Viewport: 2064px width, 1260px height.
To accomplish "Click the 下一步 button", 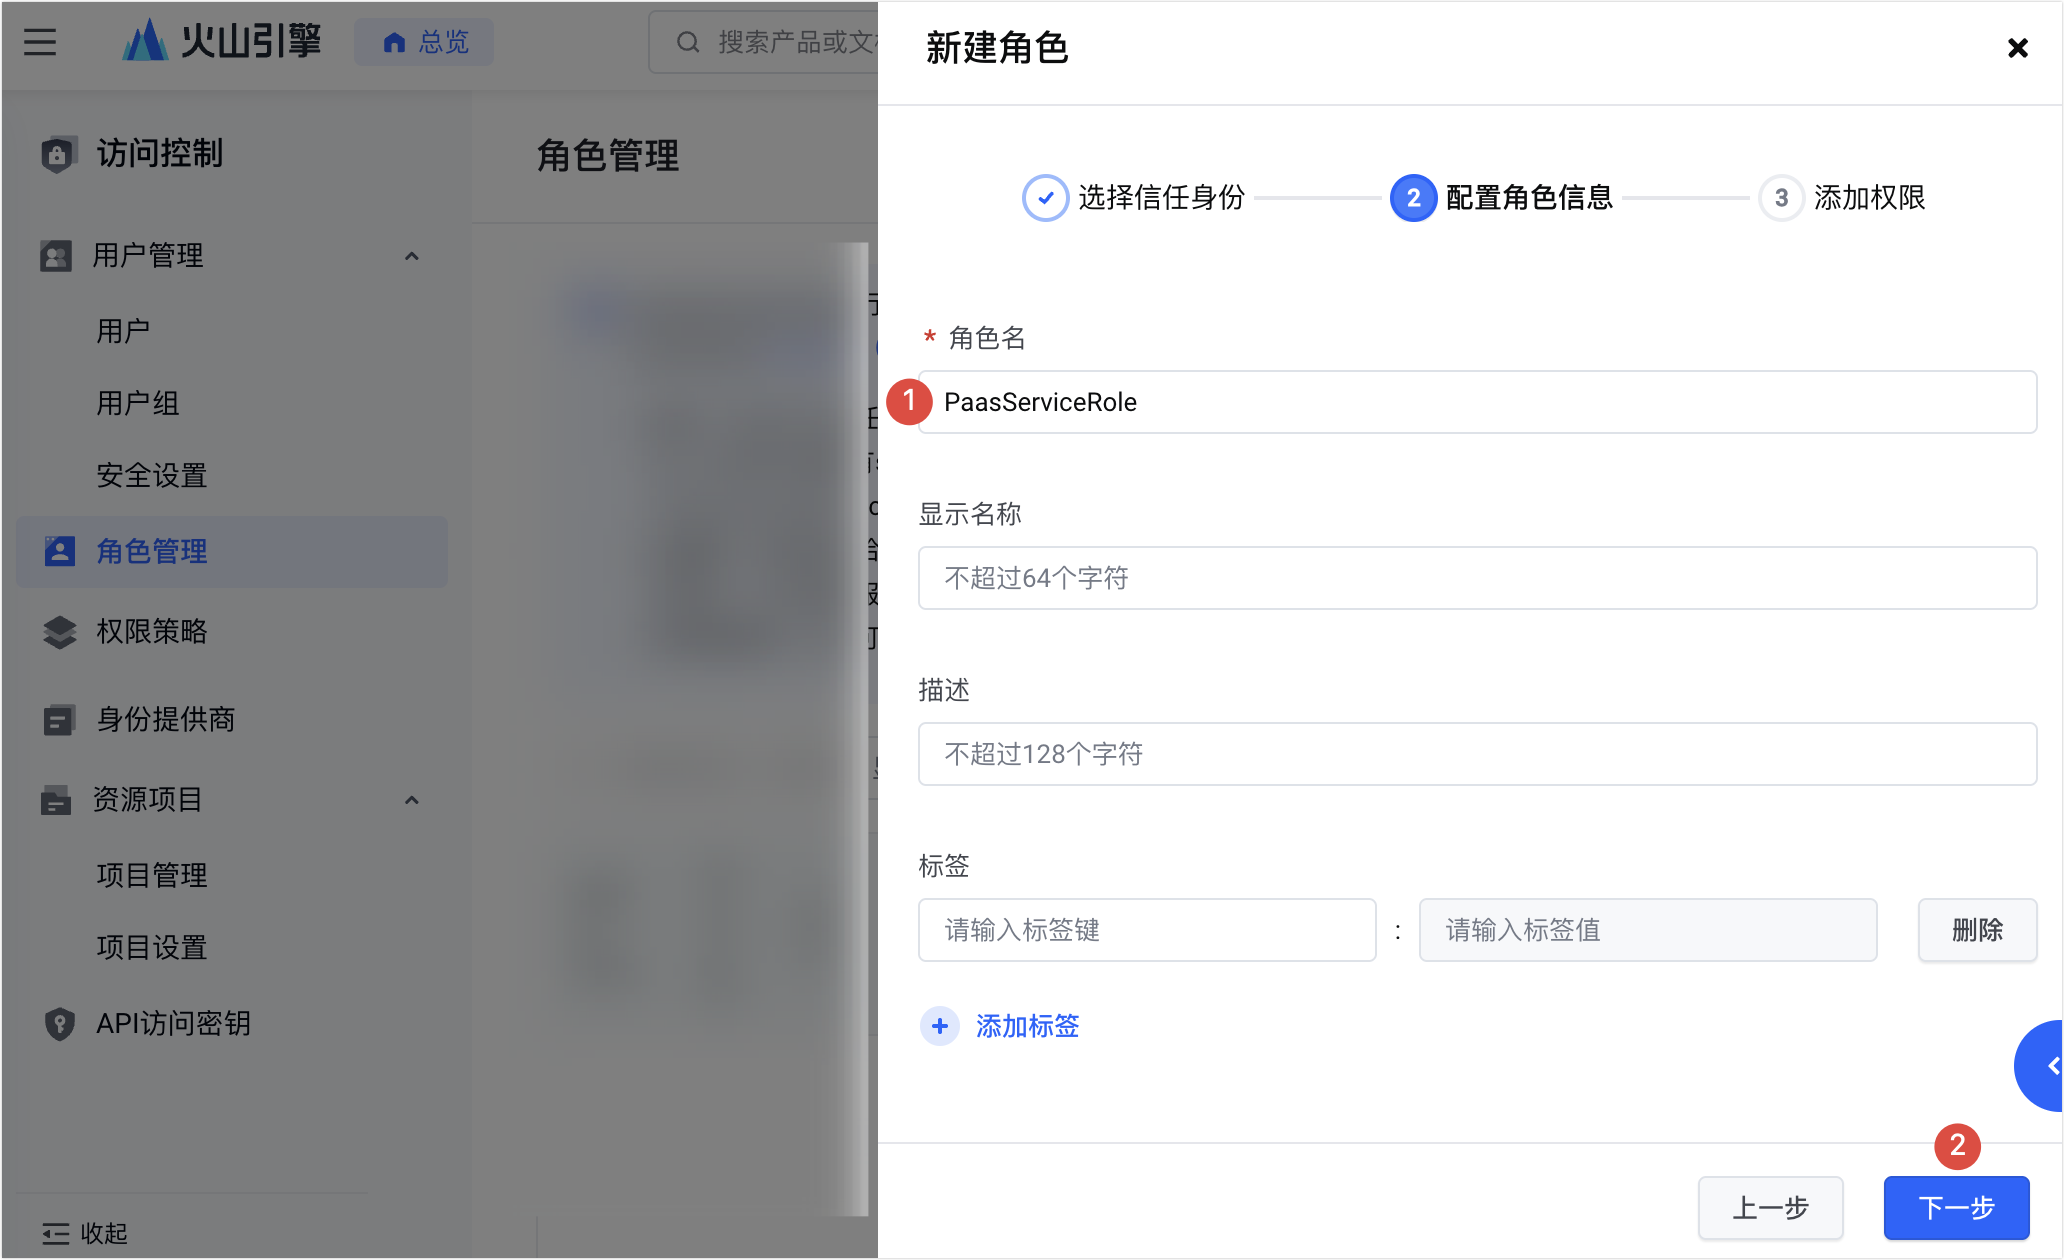I will click(x=1956, y=1208).
